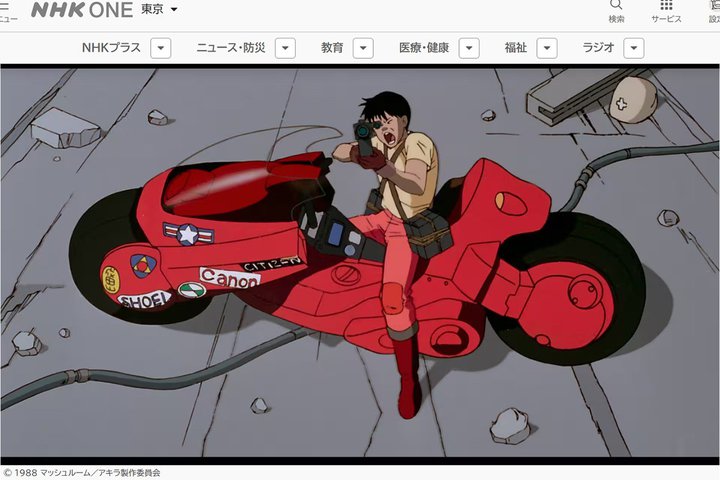
Task: Go to the 医療・健康 menu link
Action: pos(424,48)
